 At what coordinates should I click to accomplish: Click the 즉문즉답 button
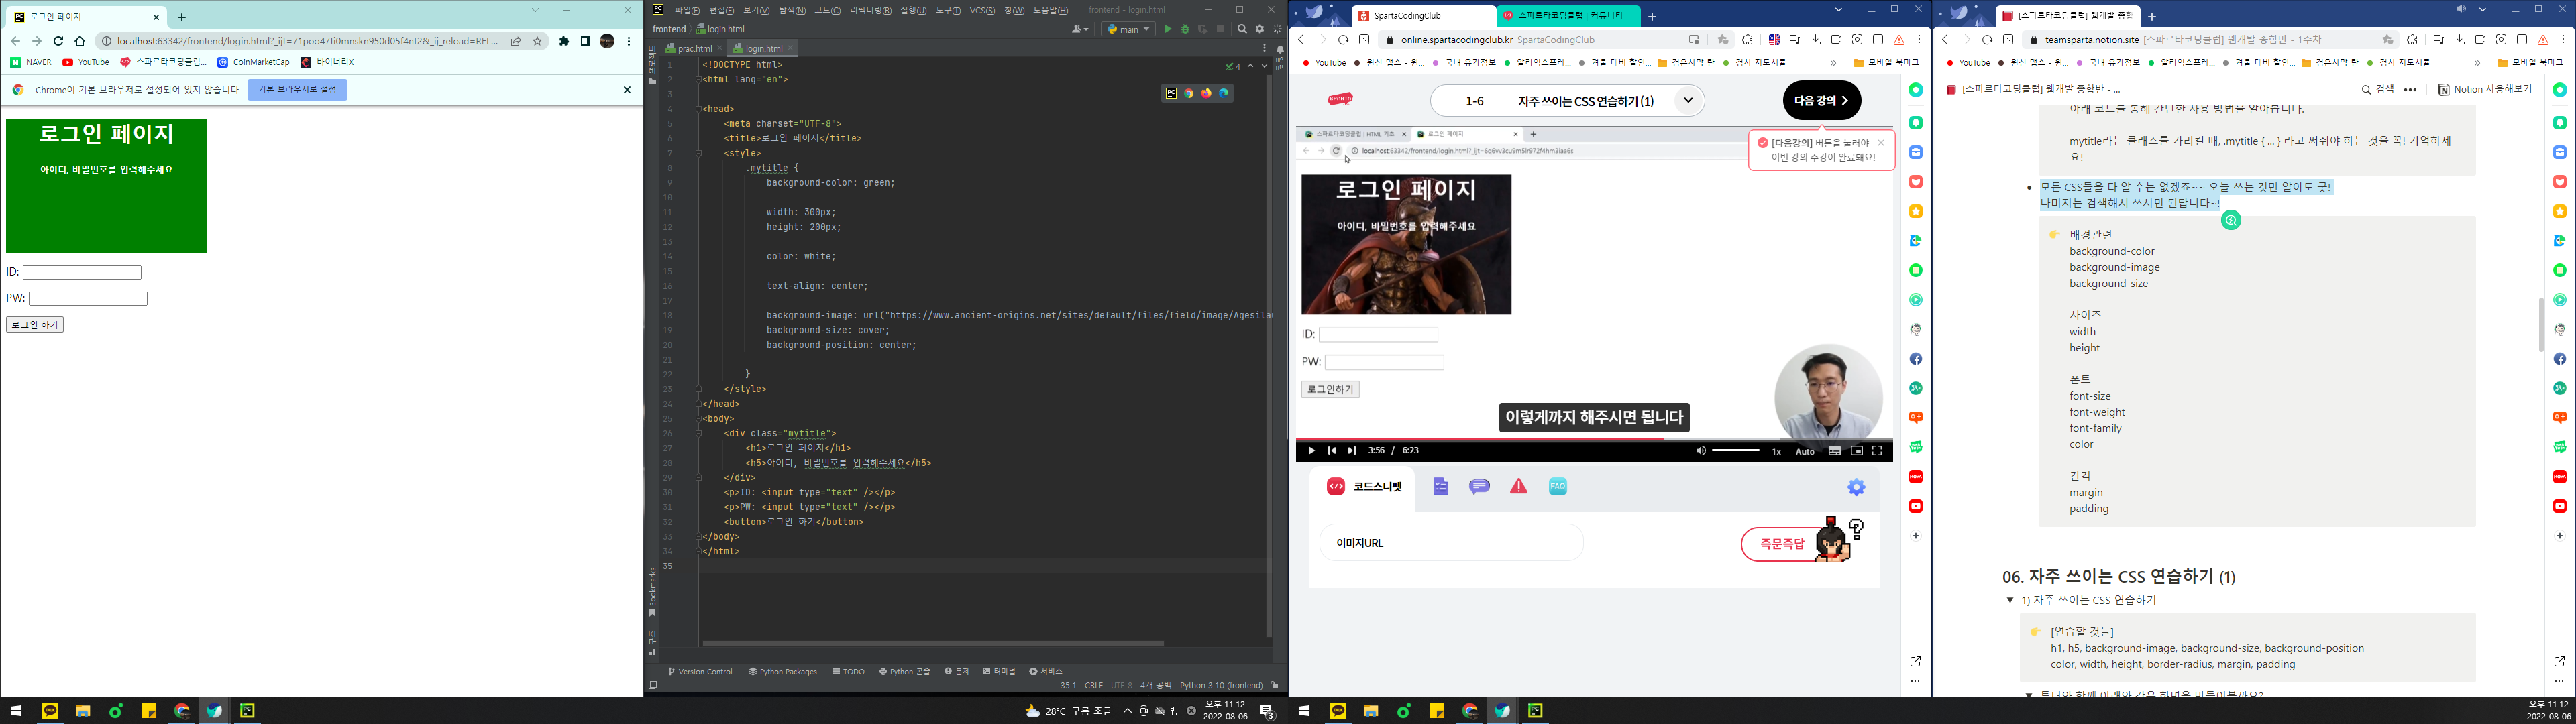coord(1782,544)
